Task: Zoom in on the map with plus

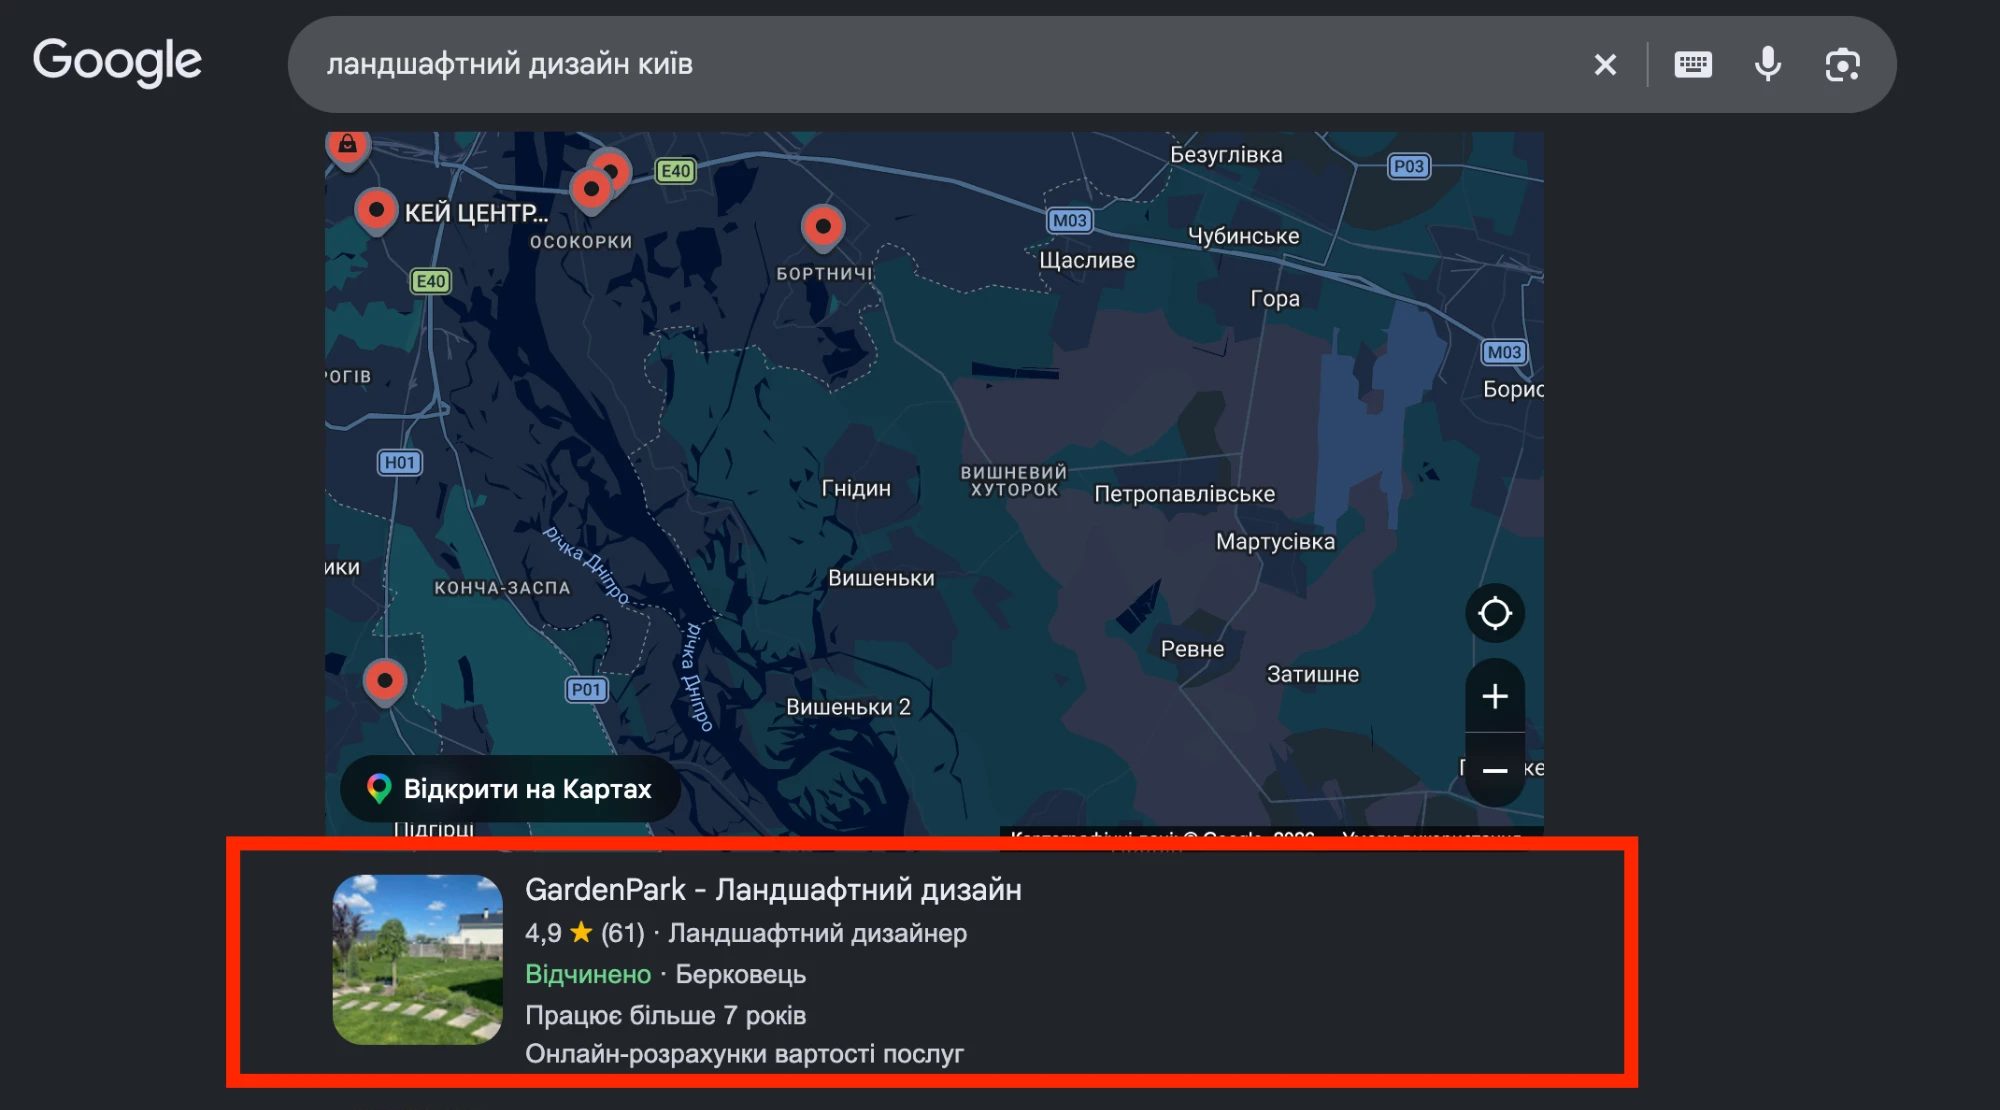Action: coord(1495,696)
